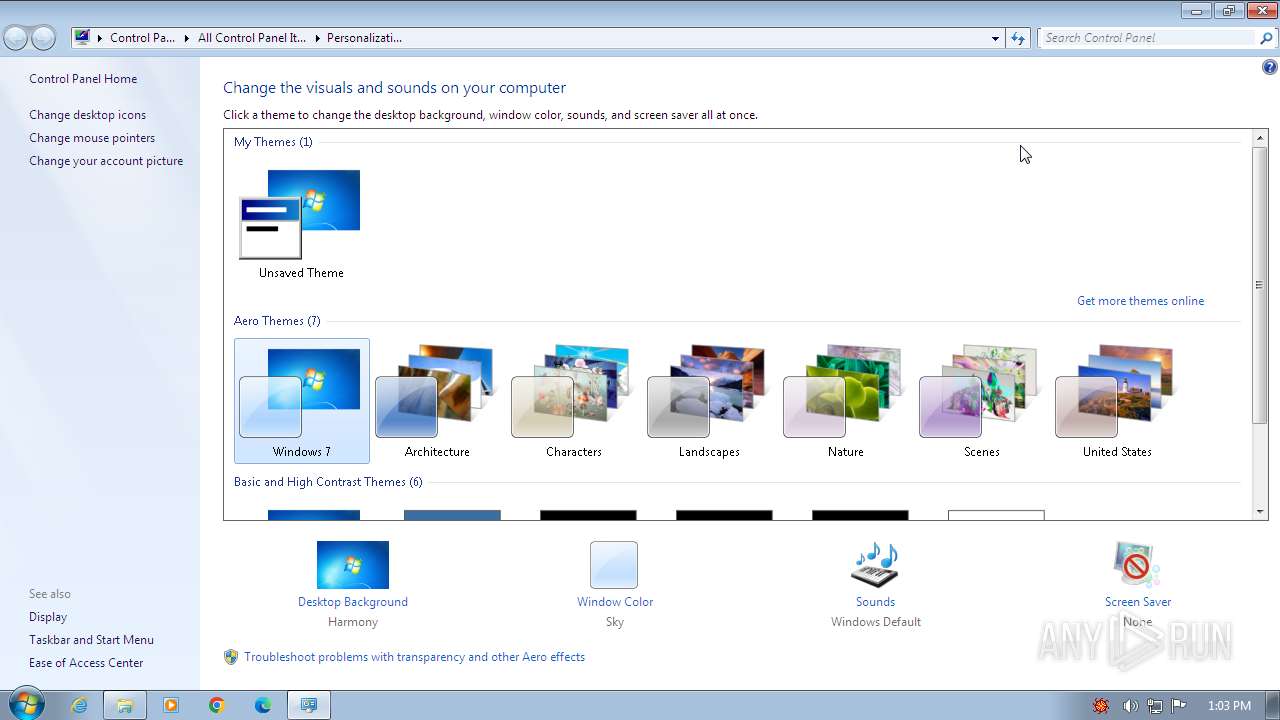Click the themes list scrollbar thumb

tap(1260, 284)
